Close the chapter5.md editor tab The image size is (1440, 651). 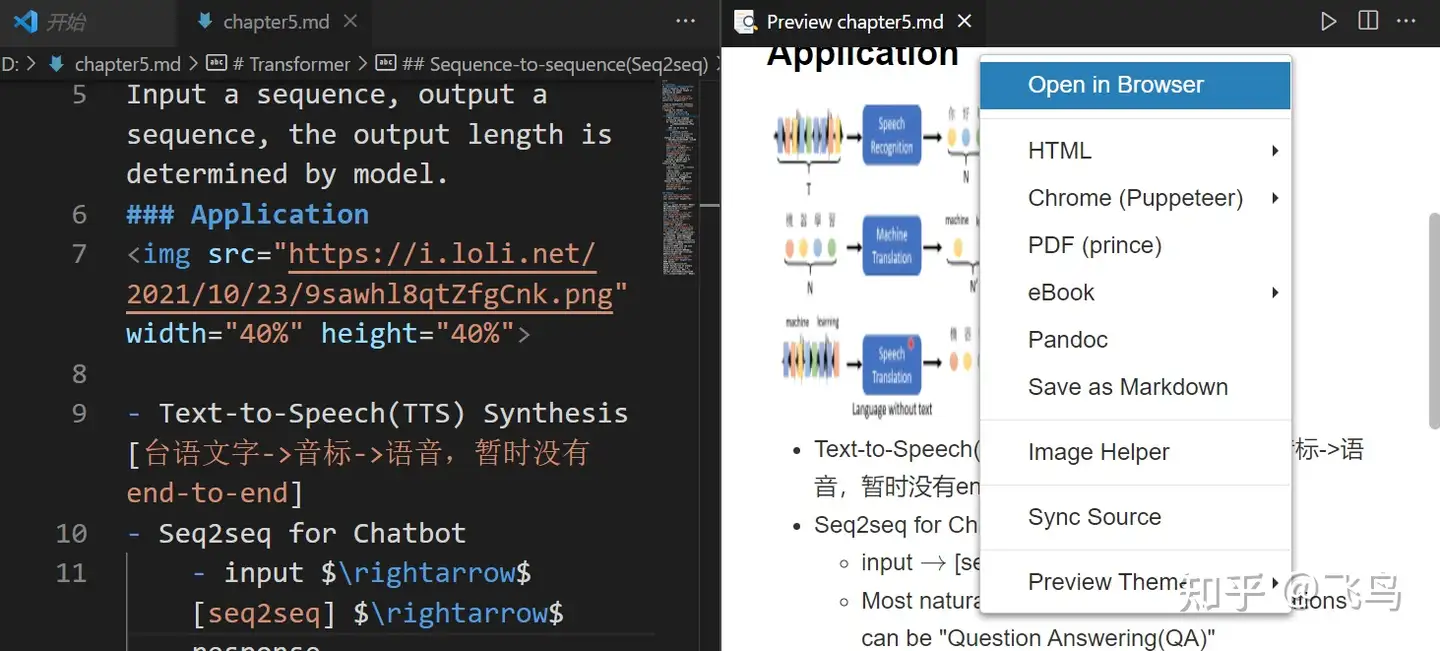(350, 21)
